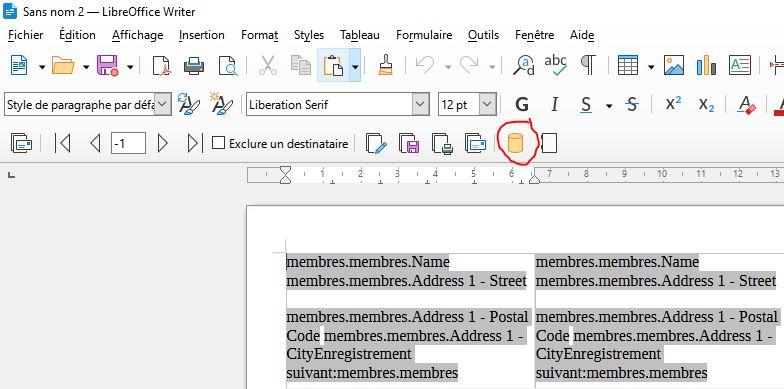784x389 pixels.
Task: Expand the 12 pt font size dropdown
Action: point(487,104)
